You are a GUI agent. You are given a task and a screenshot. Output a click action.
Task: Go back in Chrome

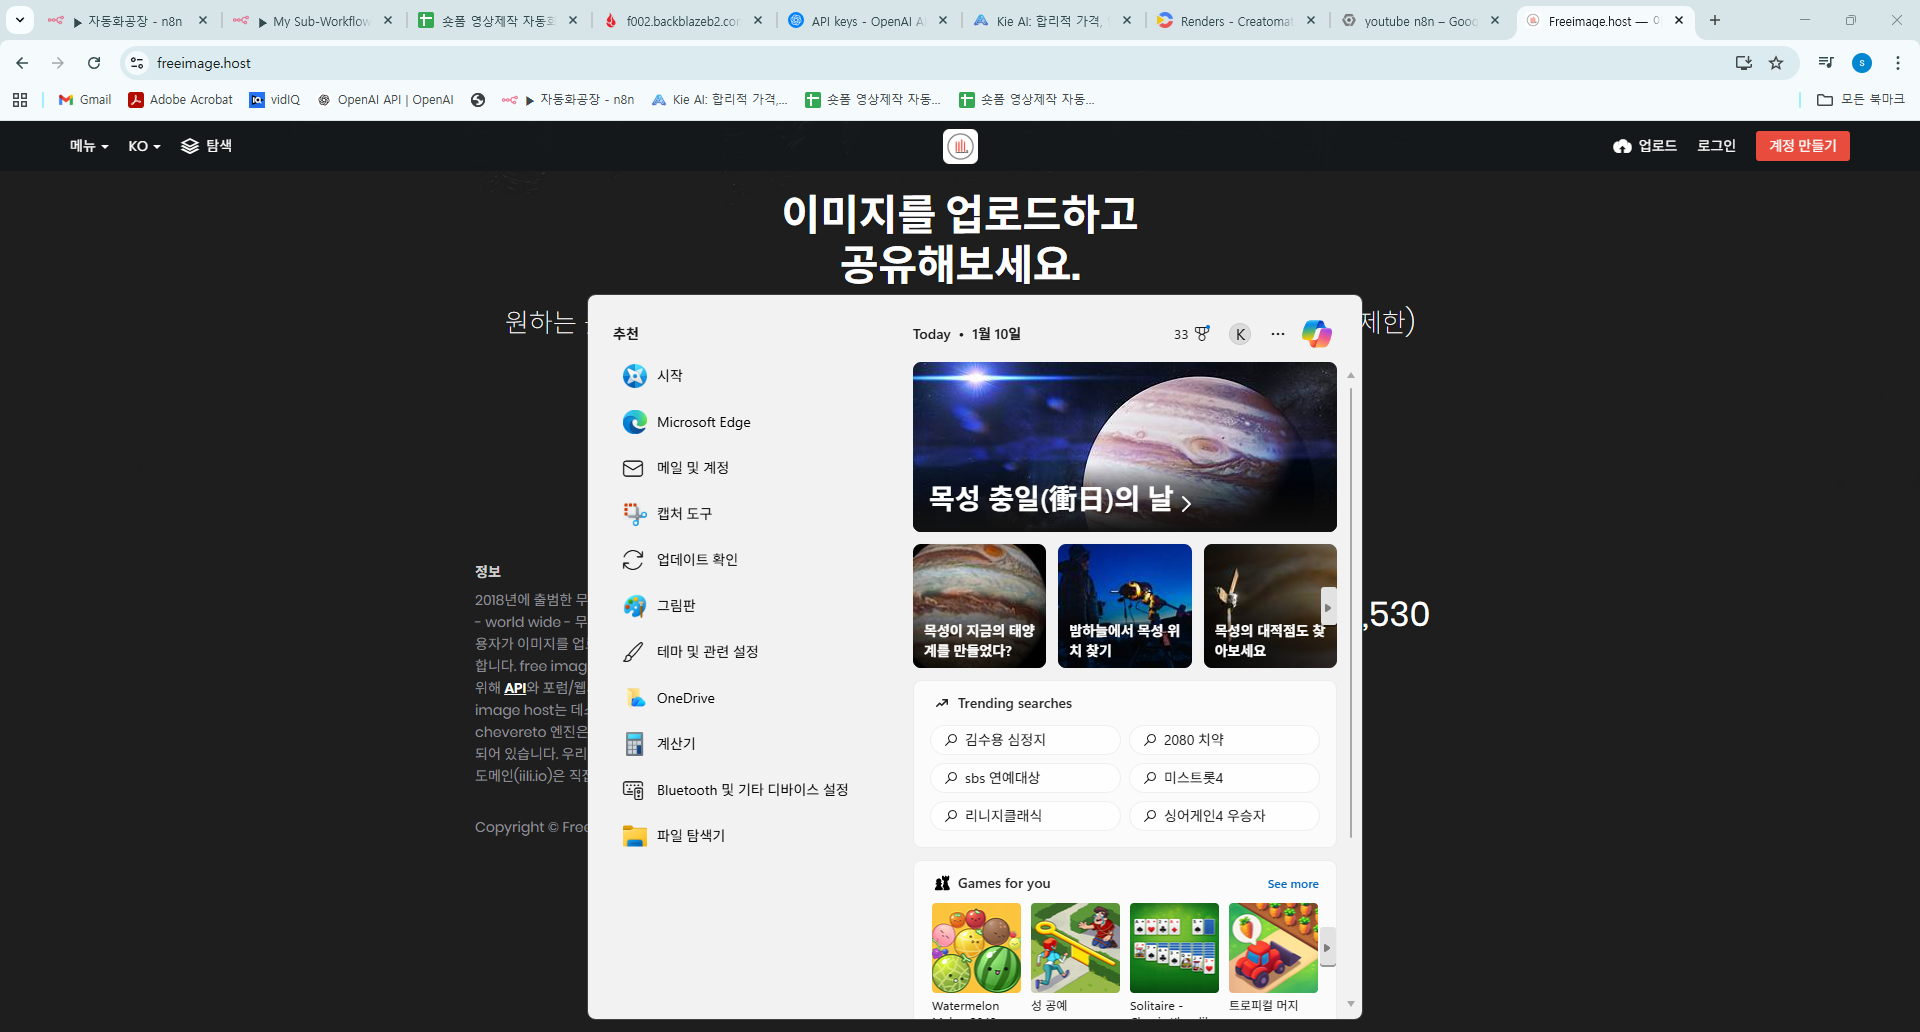[x=22, y=63]
